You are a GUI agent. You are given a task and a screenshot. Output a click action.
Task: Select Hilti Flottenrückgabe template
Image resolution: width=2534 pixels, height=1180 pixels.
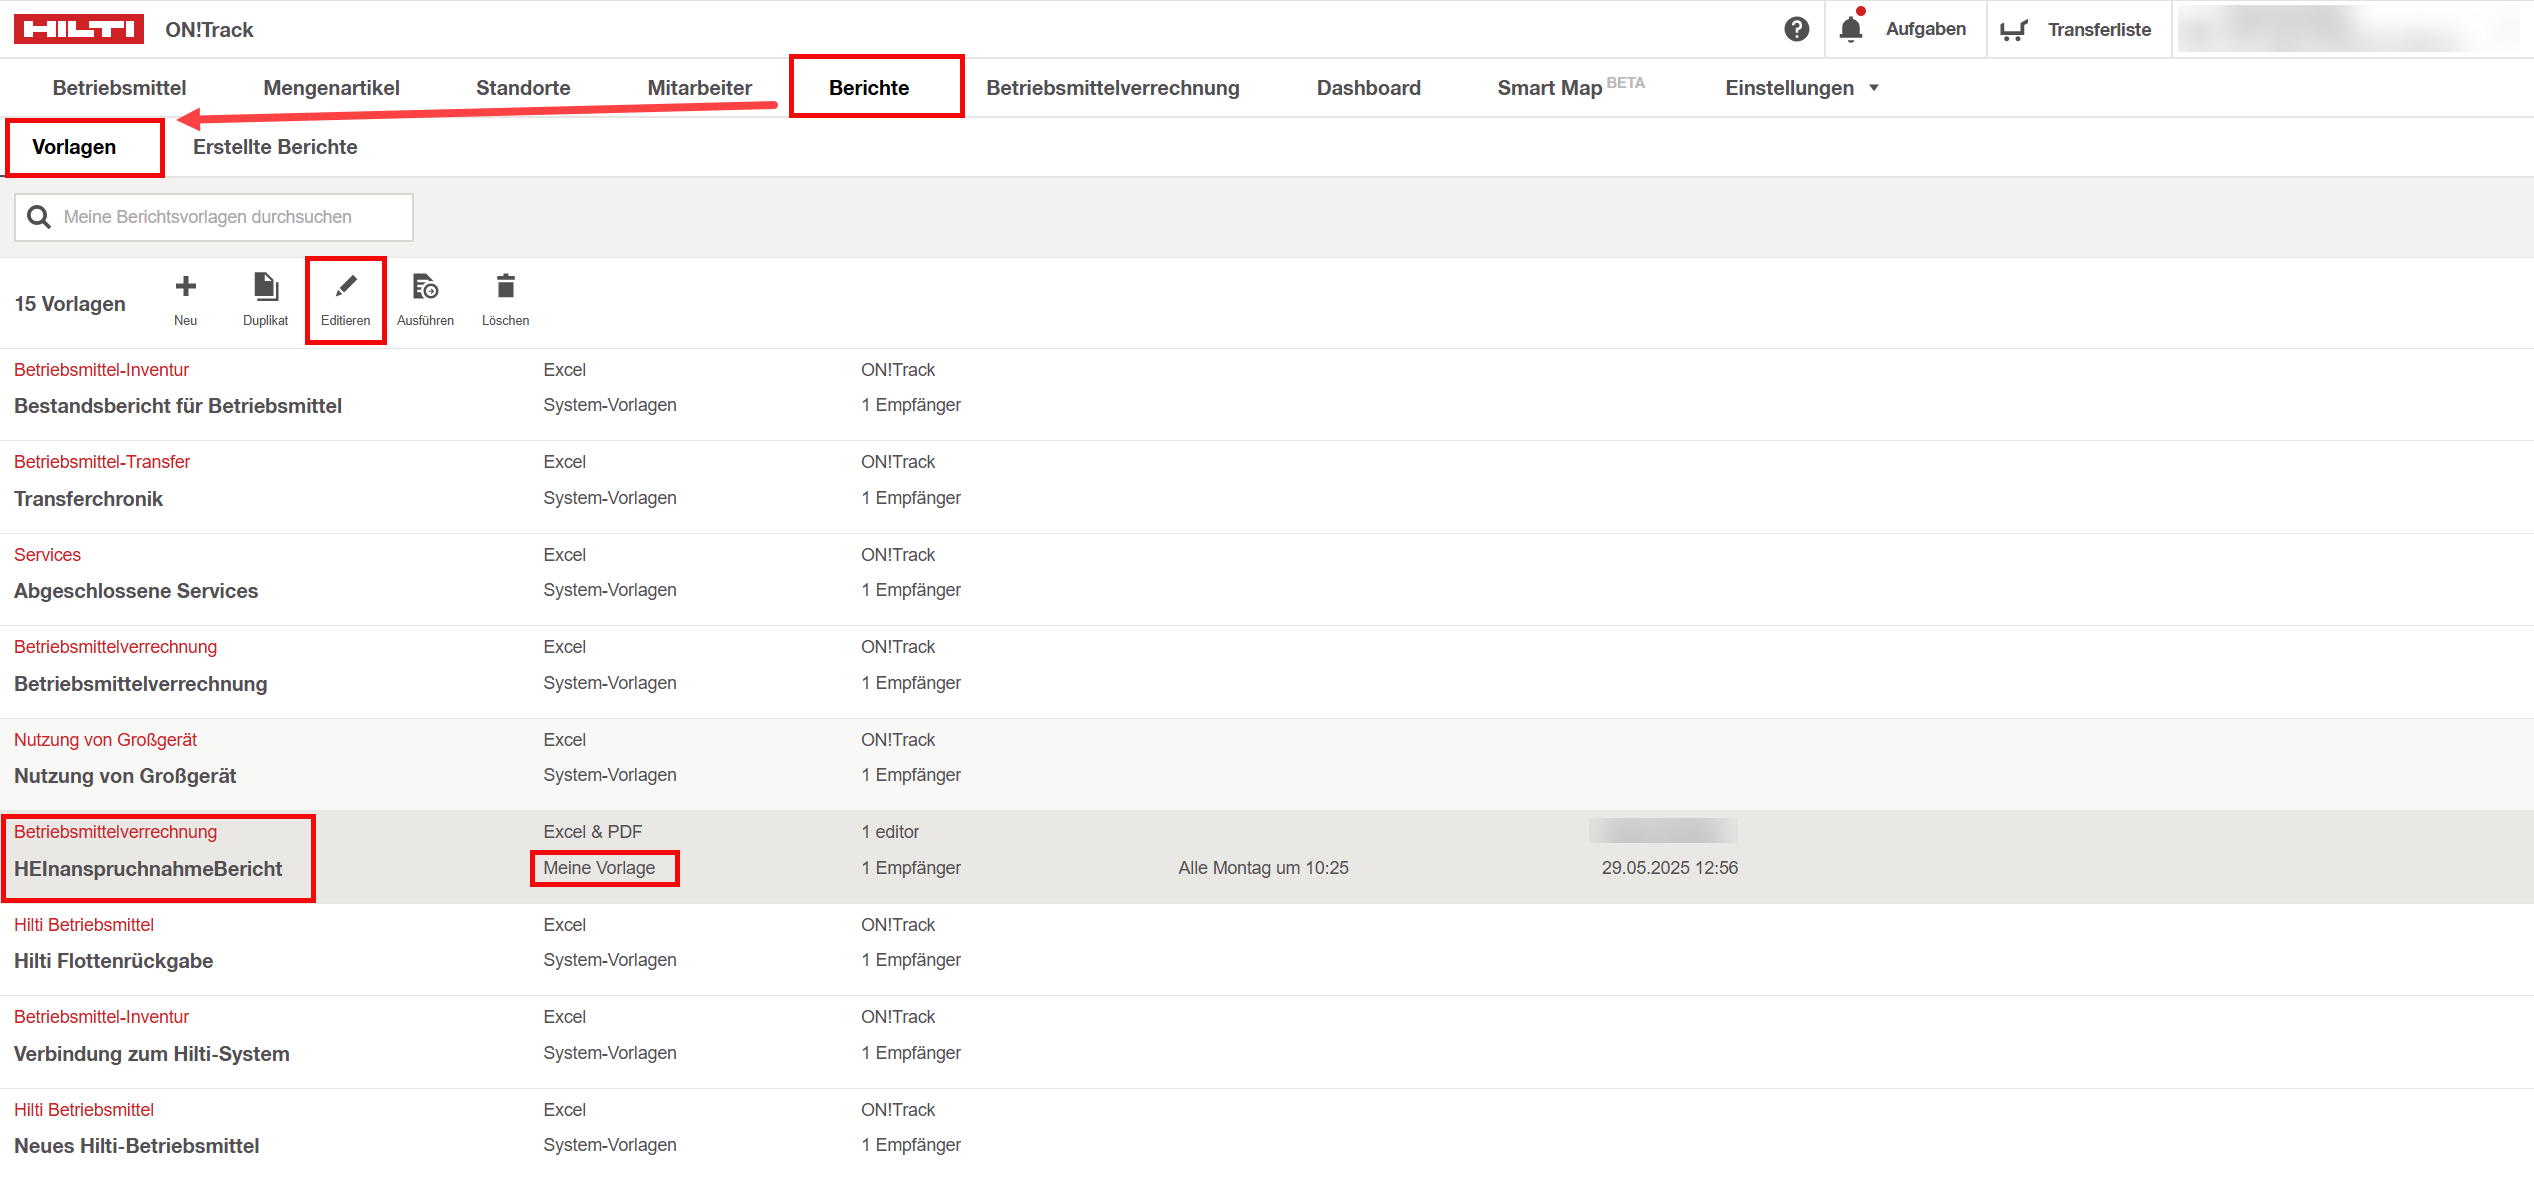114,961
